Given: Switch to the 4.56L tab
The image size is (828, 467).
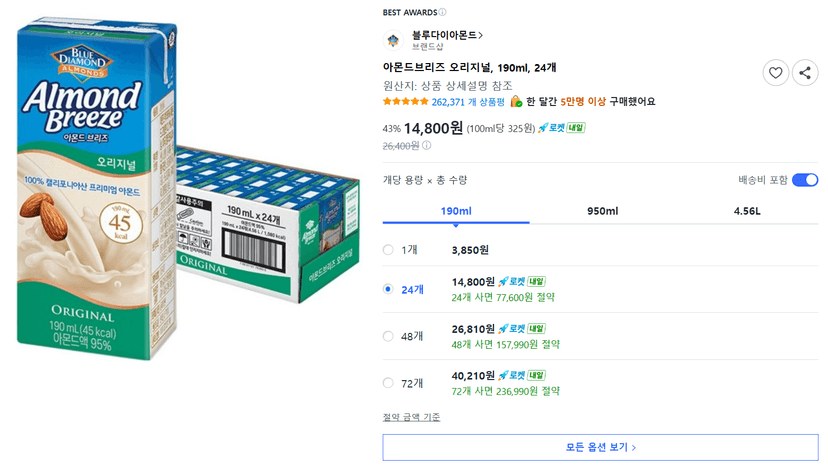Looking at the screenshot, I should [x=747, y=211].
